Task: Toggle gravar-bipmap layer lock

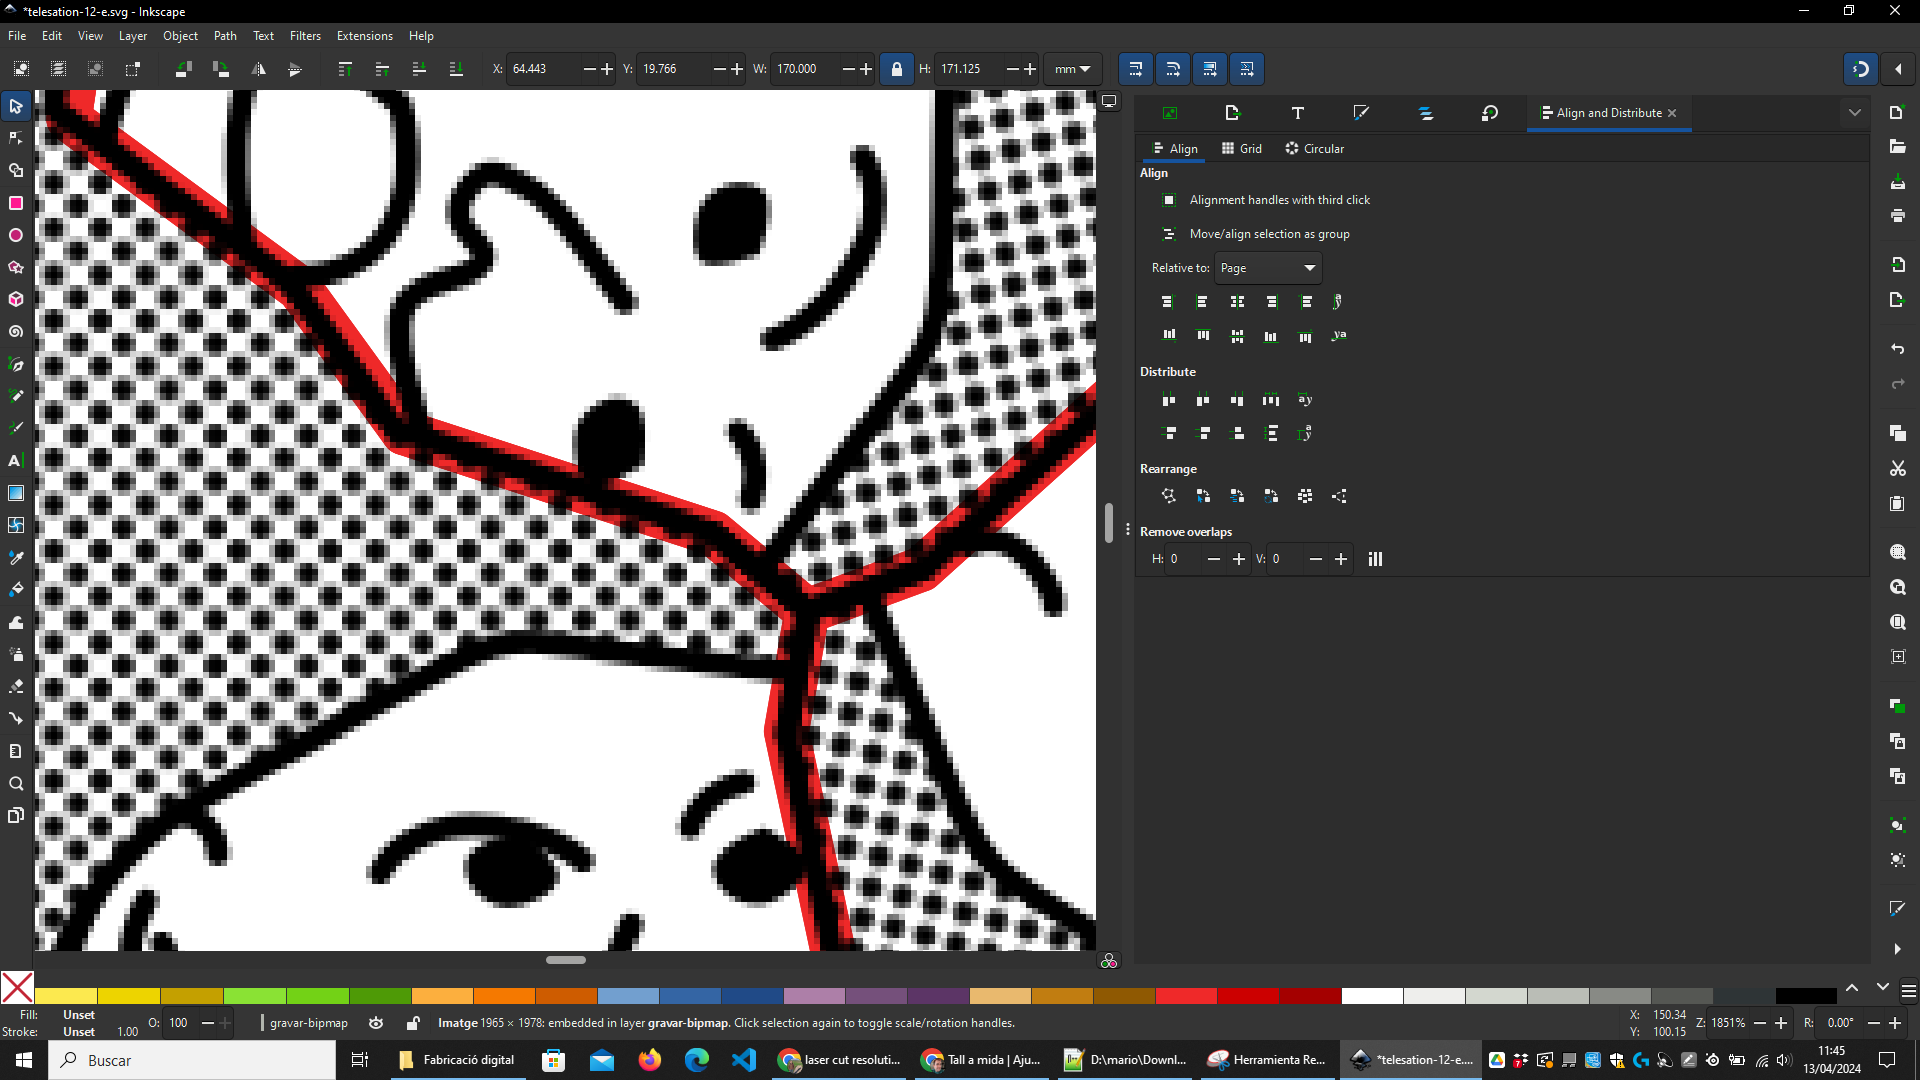Action: coord(412,1023)
